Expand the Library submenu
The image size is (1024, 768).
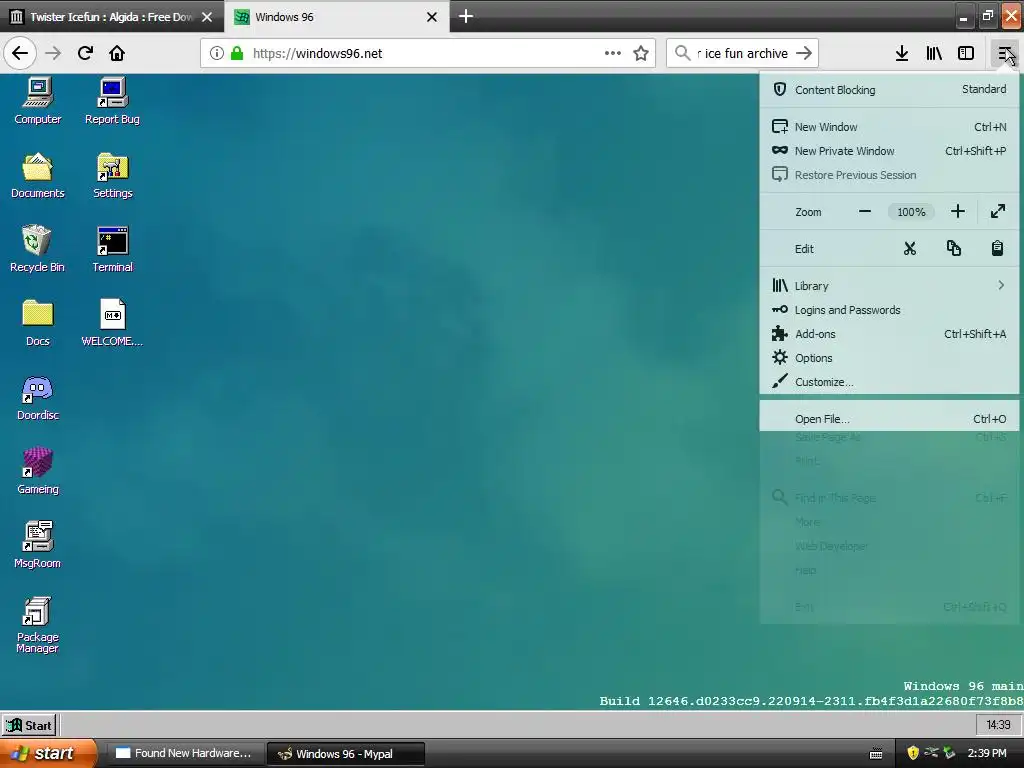889,285
